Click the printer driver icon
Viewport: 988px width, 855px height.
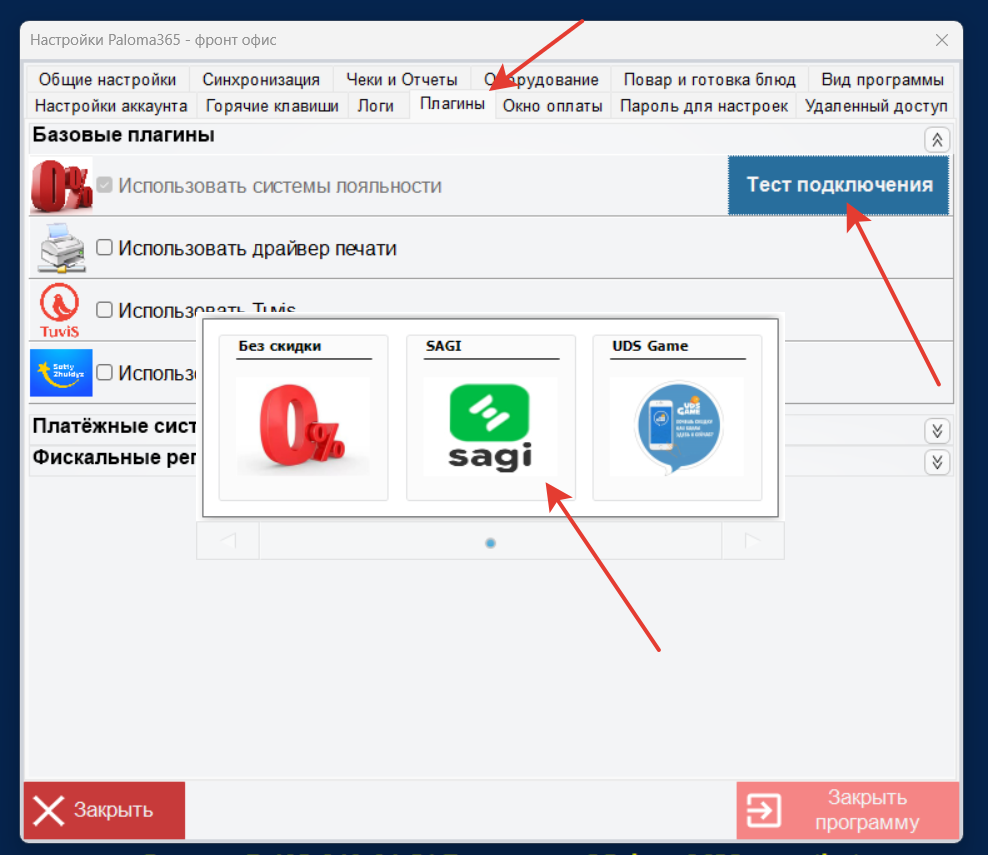(61, 248)
